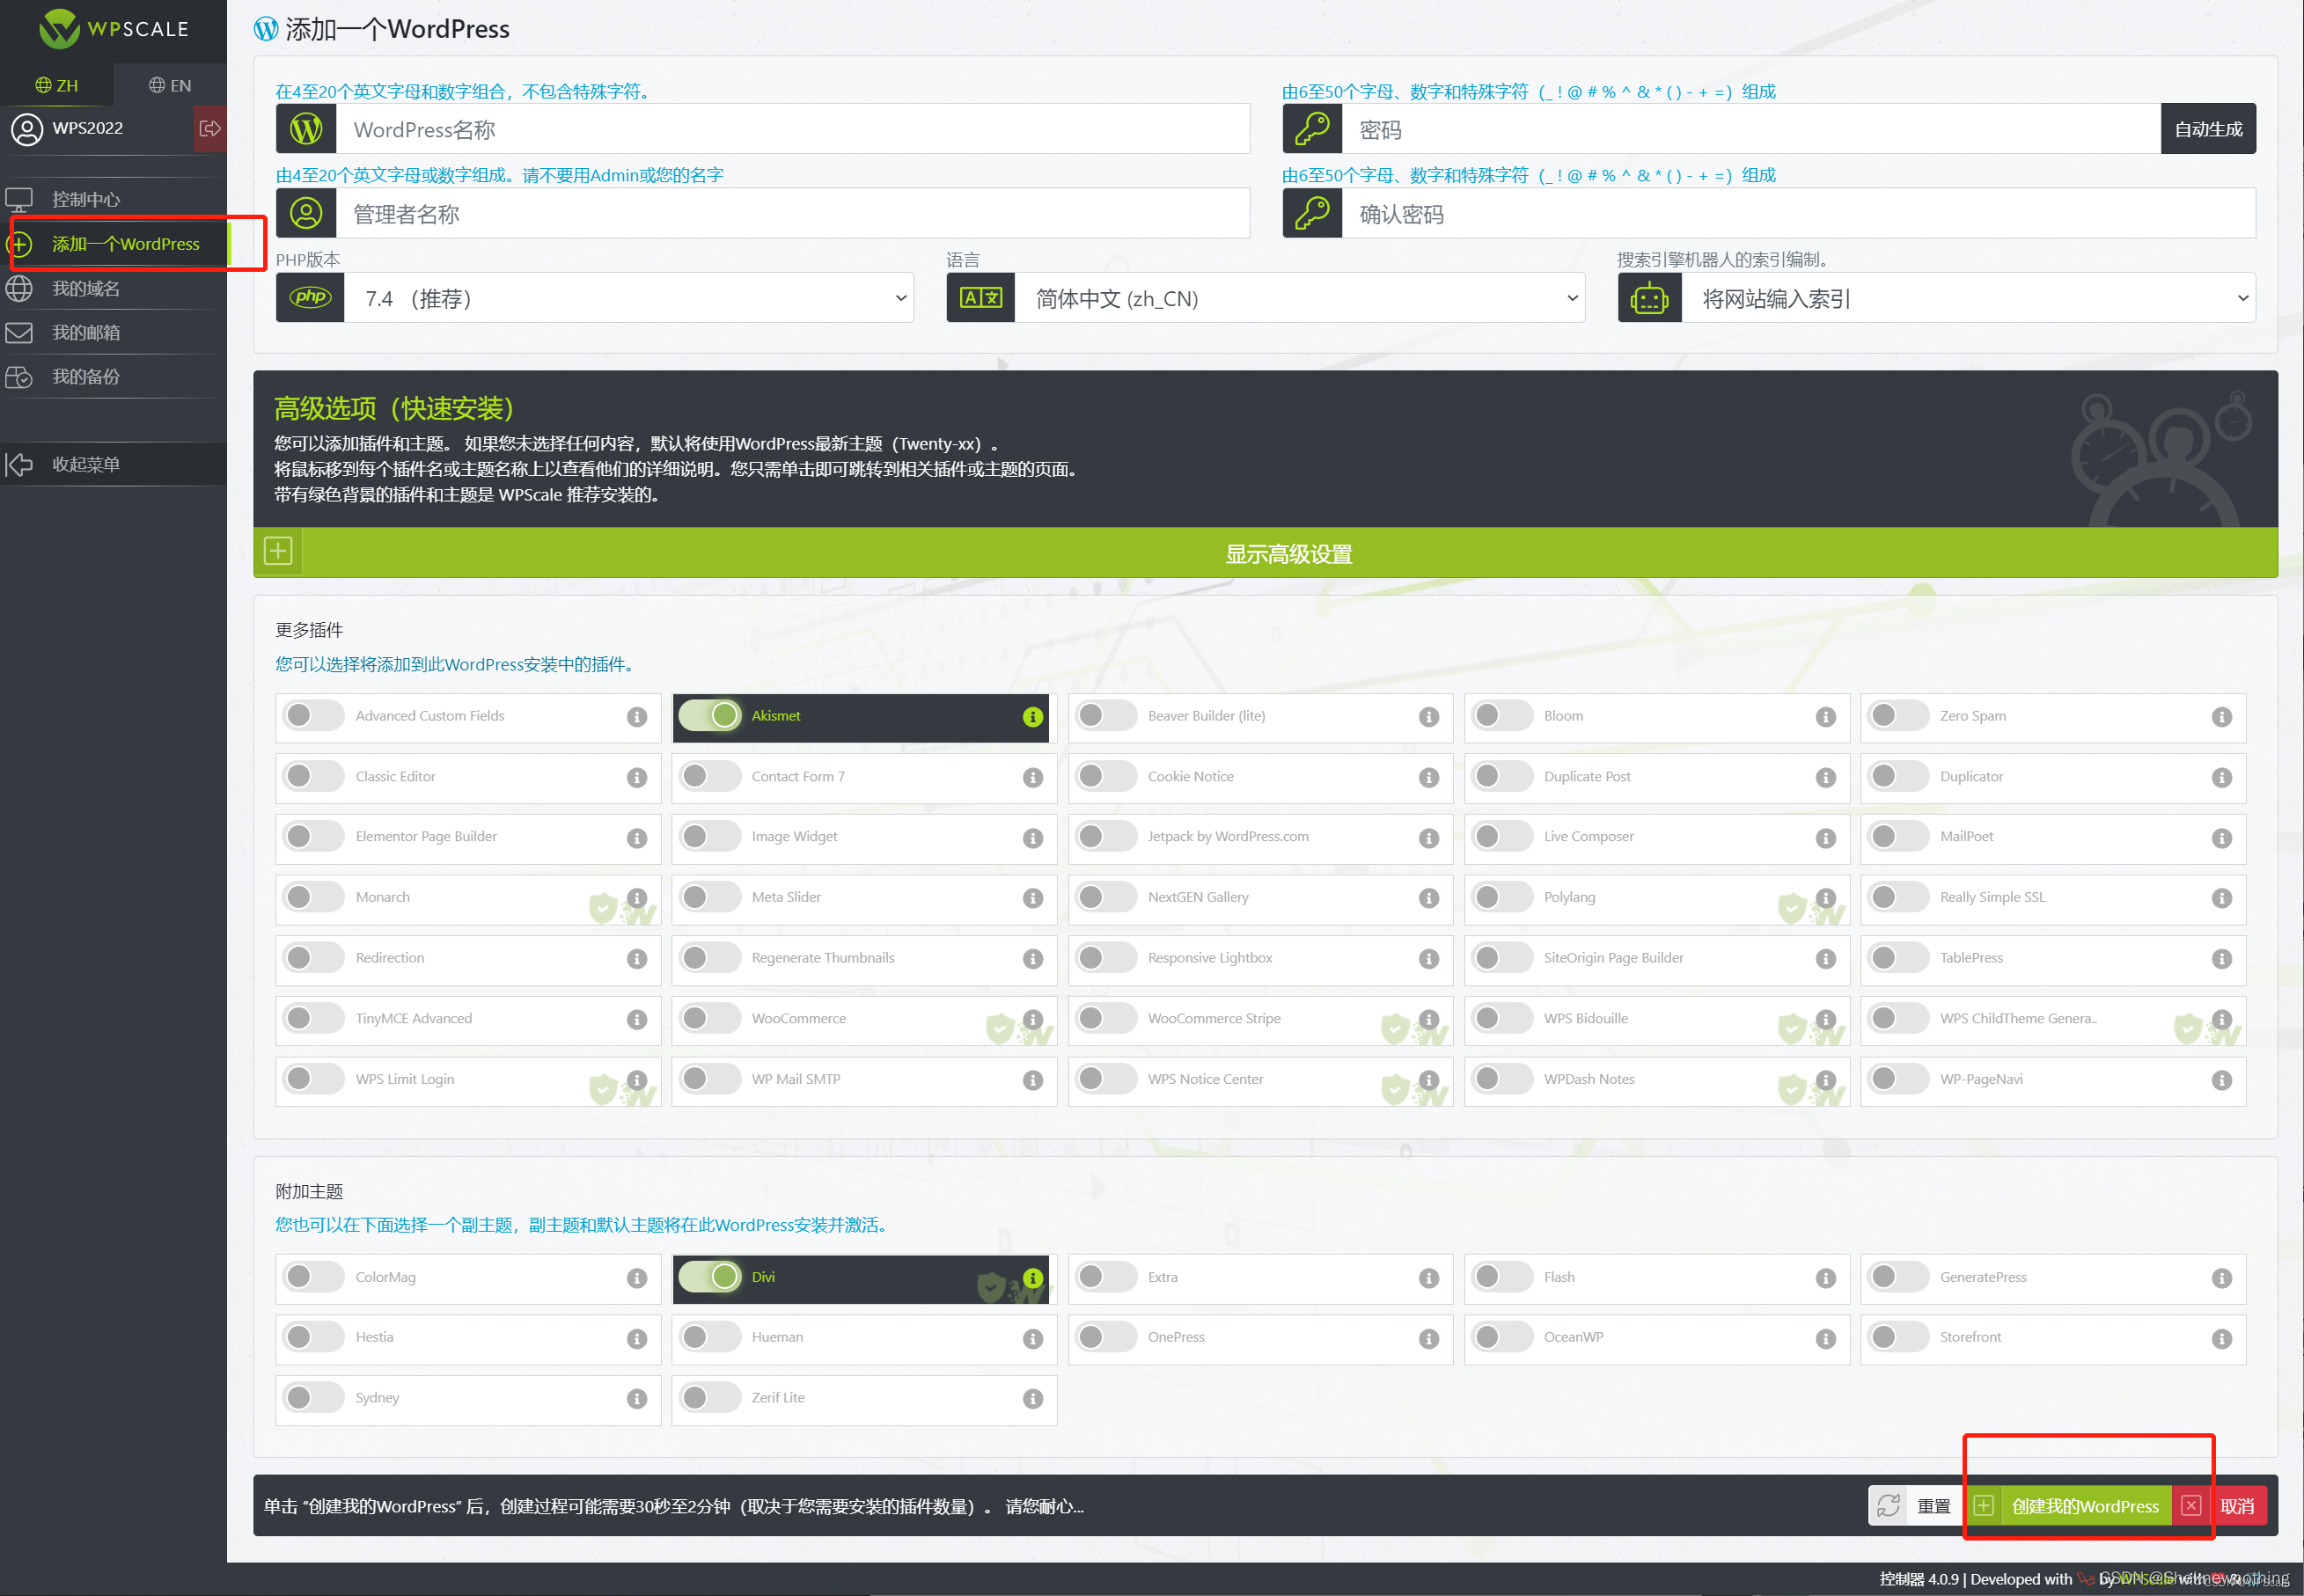This screenshot has height=1596, width=2304.
Task: Click the info icon for Advanced Custom Fields
Action: click(x=637, y=717)
